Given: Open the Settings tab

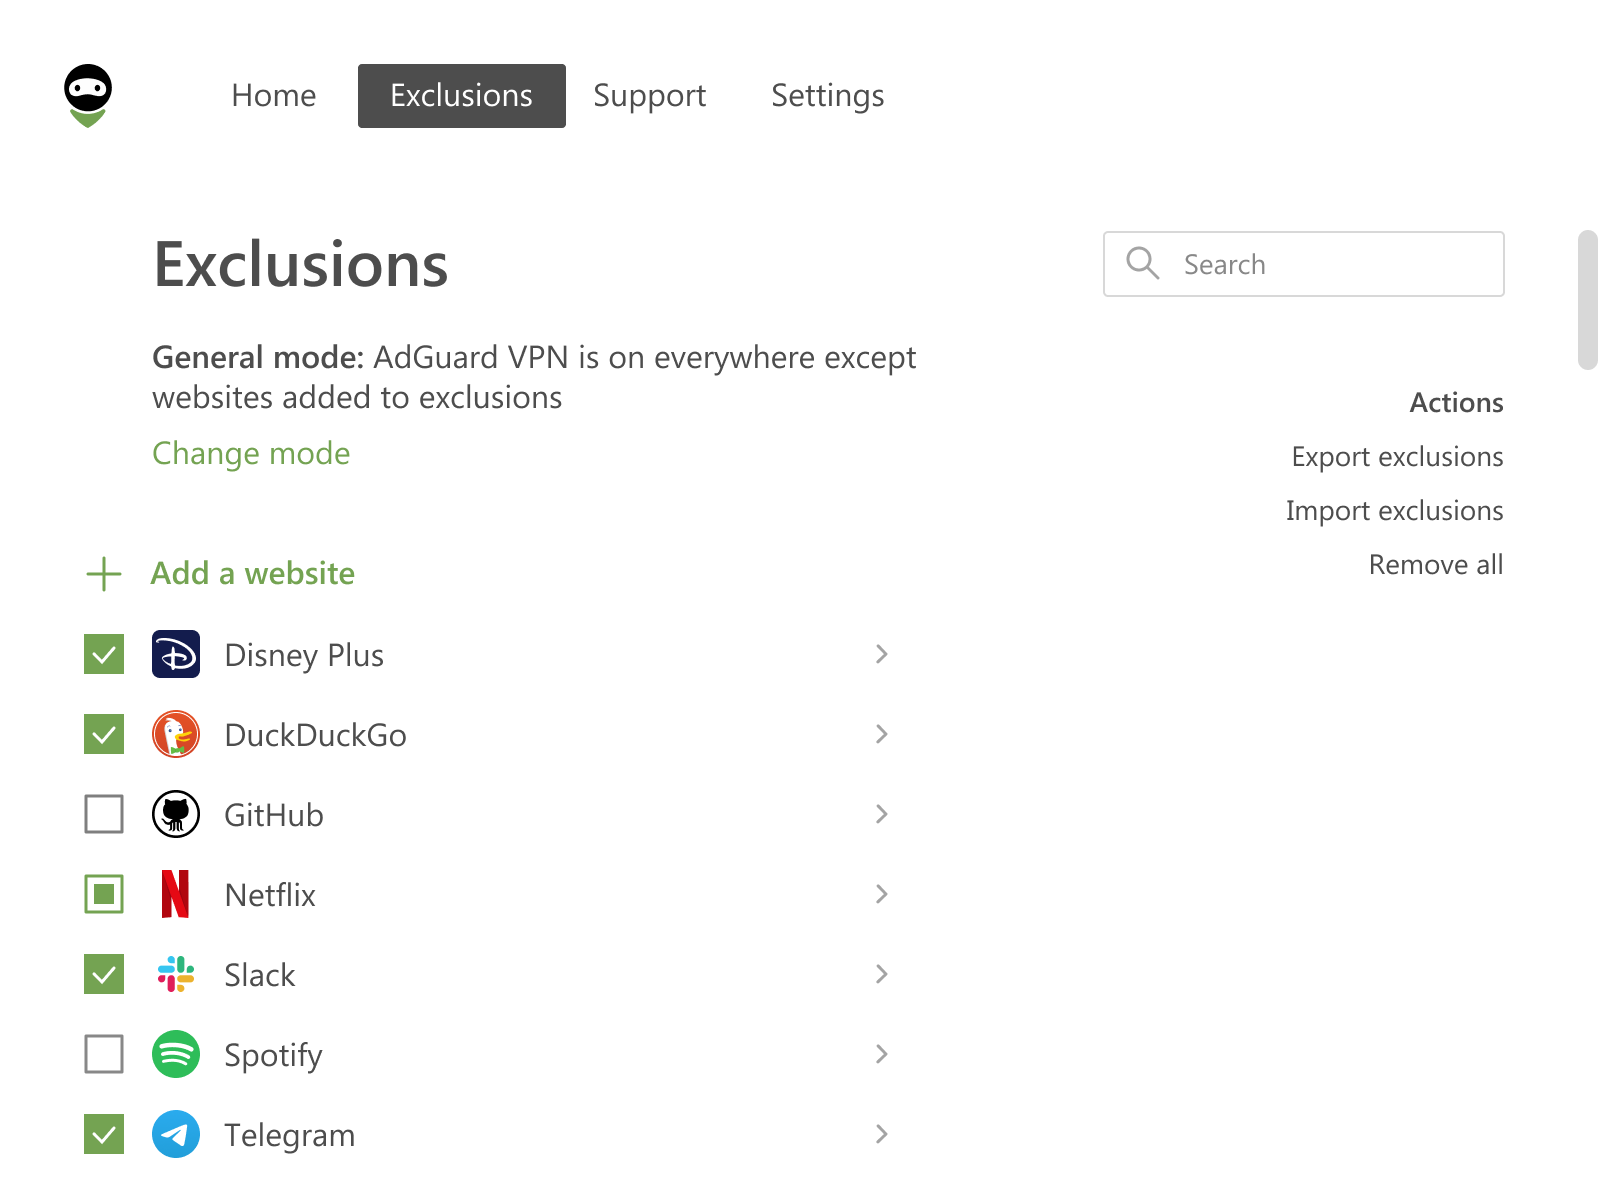Looking at the screenshot, I should [827, 96].
